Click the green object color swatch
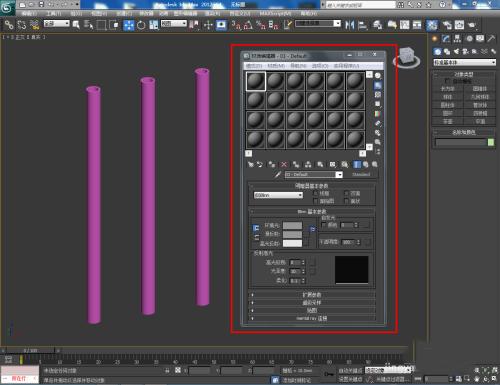The width and height of the screenshot is (500, 385). 491,142
